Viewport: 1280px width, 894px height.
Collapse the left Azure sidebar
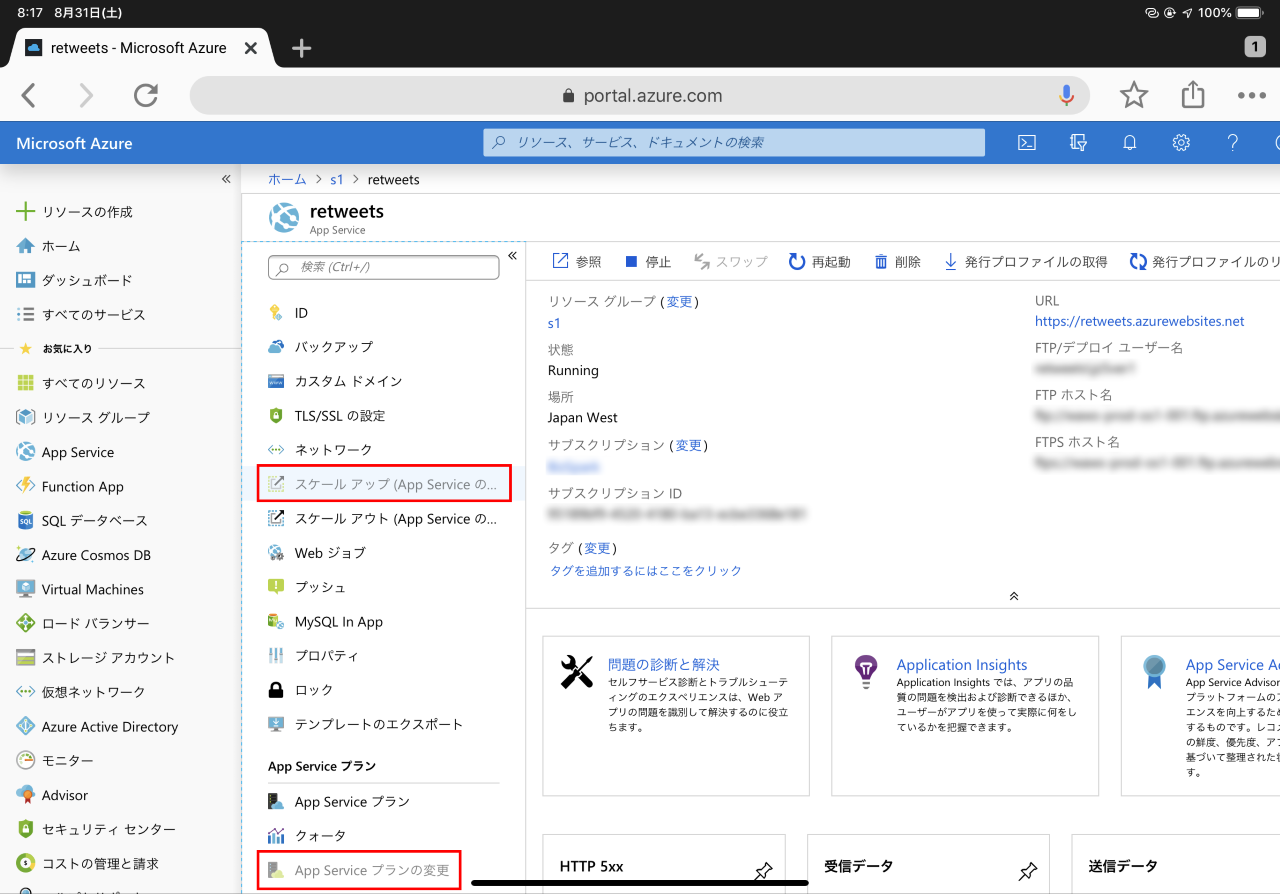tap(226, 179)
